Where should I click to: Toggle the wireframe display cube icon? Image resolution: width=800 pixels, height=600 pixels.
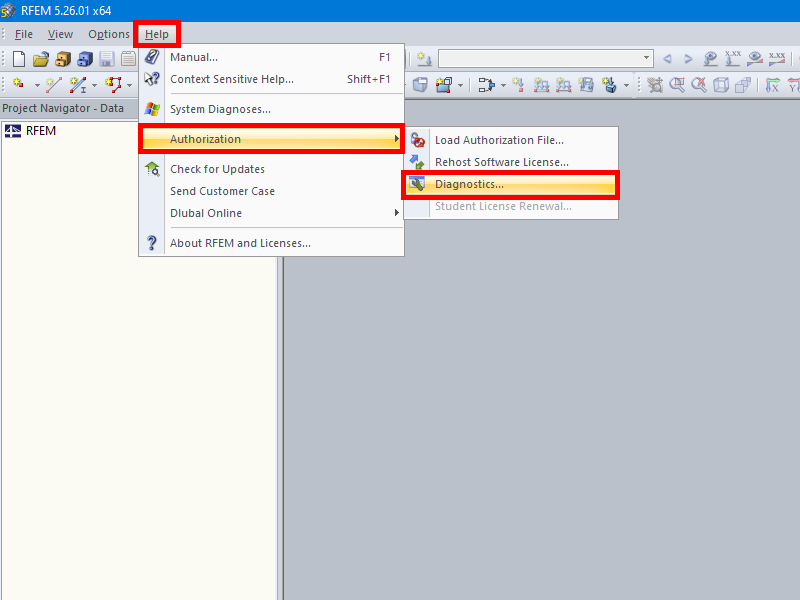721,85
